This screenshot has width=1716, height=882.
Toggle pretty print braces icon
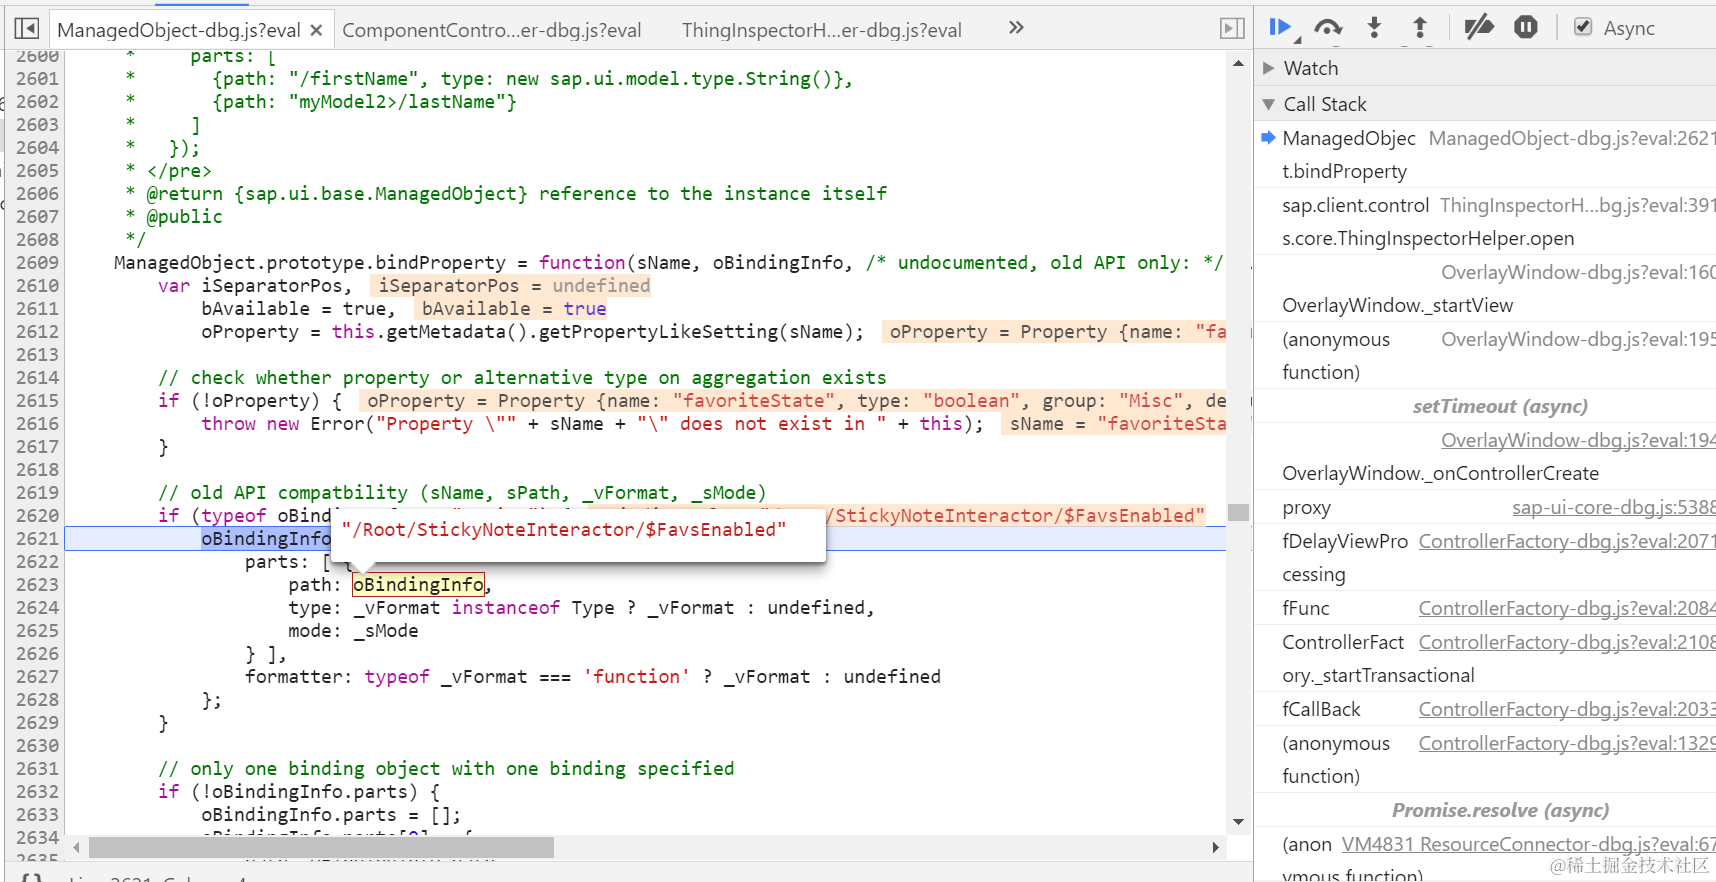(x=32, y=878)
